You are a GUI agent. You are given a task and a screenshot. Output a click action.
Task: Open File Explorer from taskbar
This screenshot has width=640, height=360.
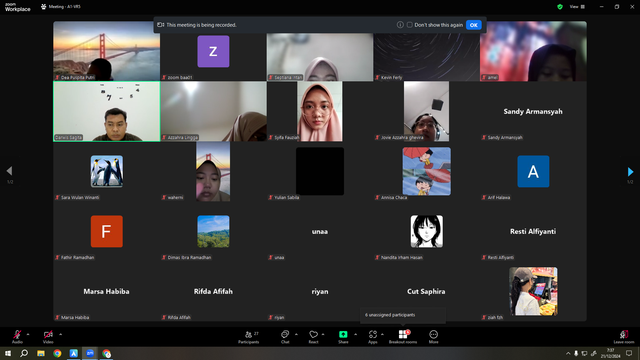tap(41, 353)
